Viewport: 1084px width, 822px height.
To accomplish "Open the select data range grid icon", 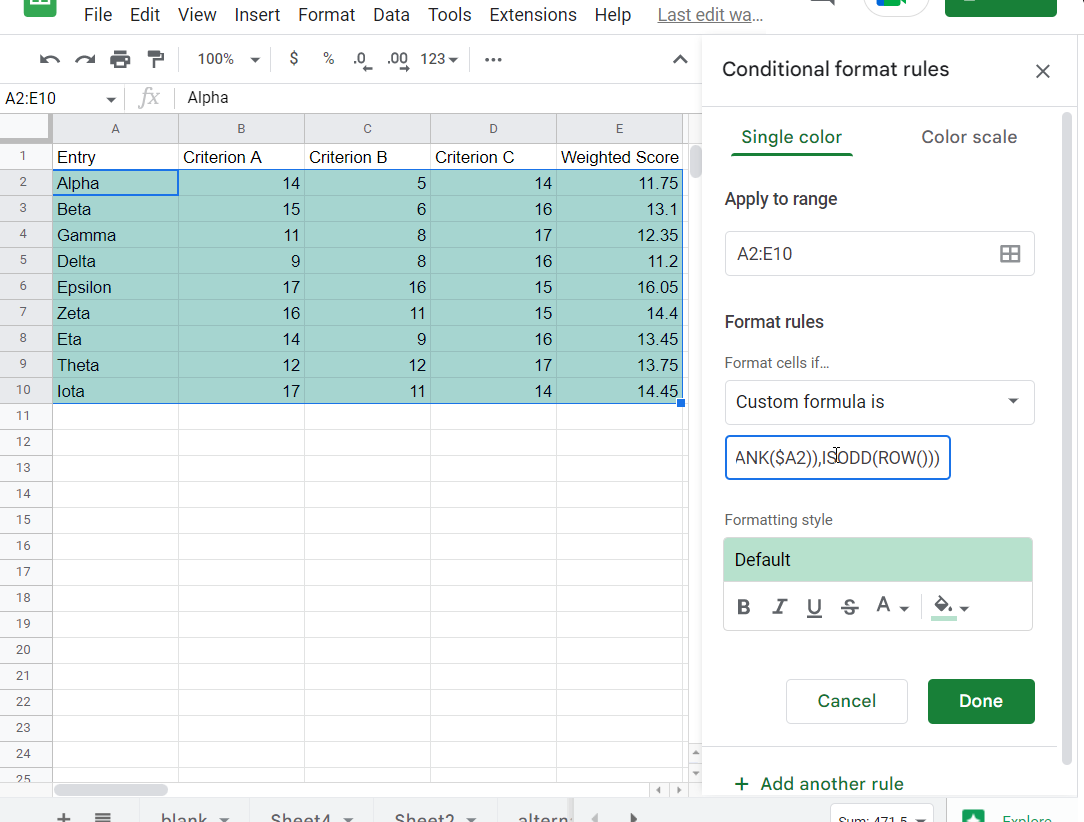I will pos(1010,254).
